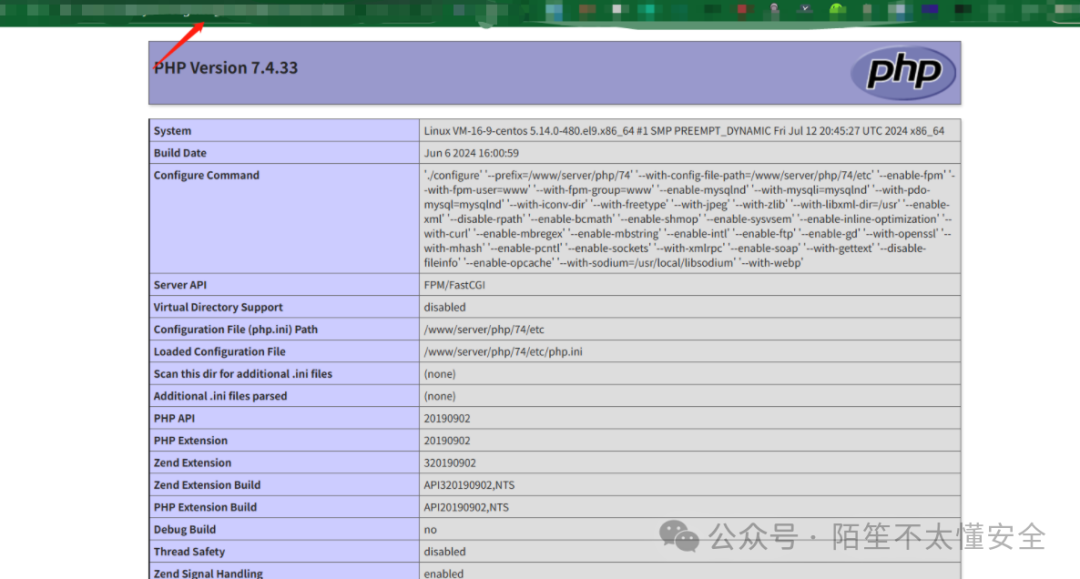The height and width of the screenshot is (579, 1080).
Task: Click the "Thread Safety" label
Action: (189, 551)
